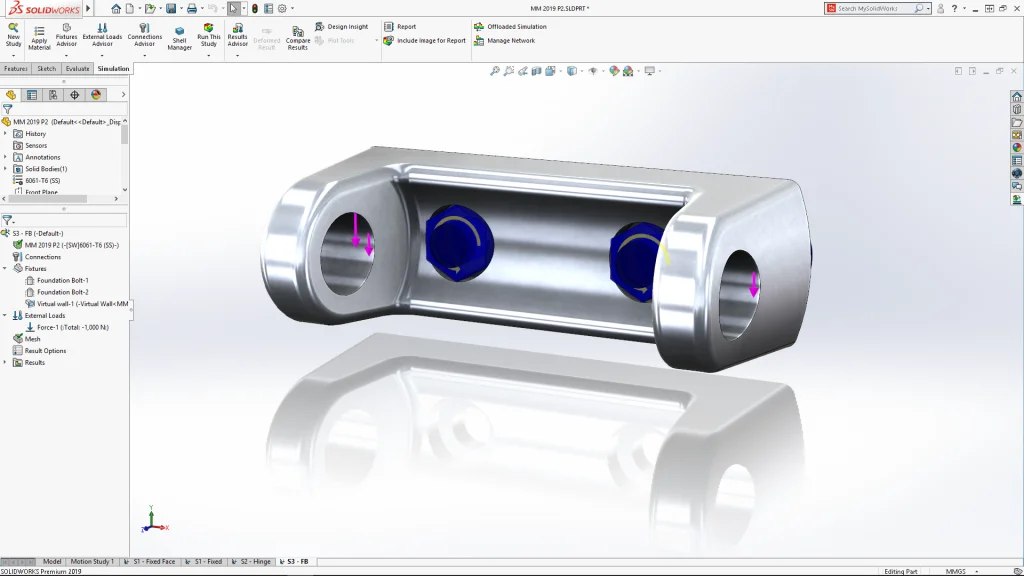The image size is (1024, 576).
Task: Open the Rebuild traffic light icon
Action: pyautogui.click(x=254, y=8)
